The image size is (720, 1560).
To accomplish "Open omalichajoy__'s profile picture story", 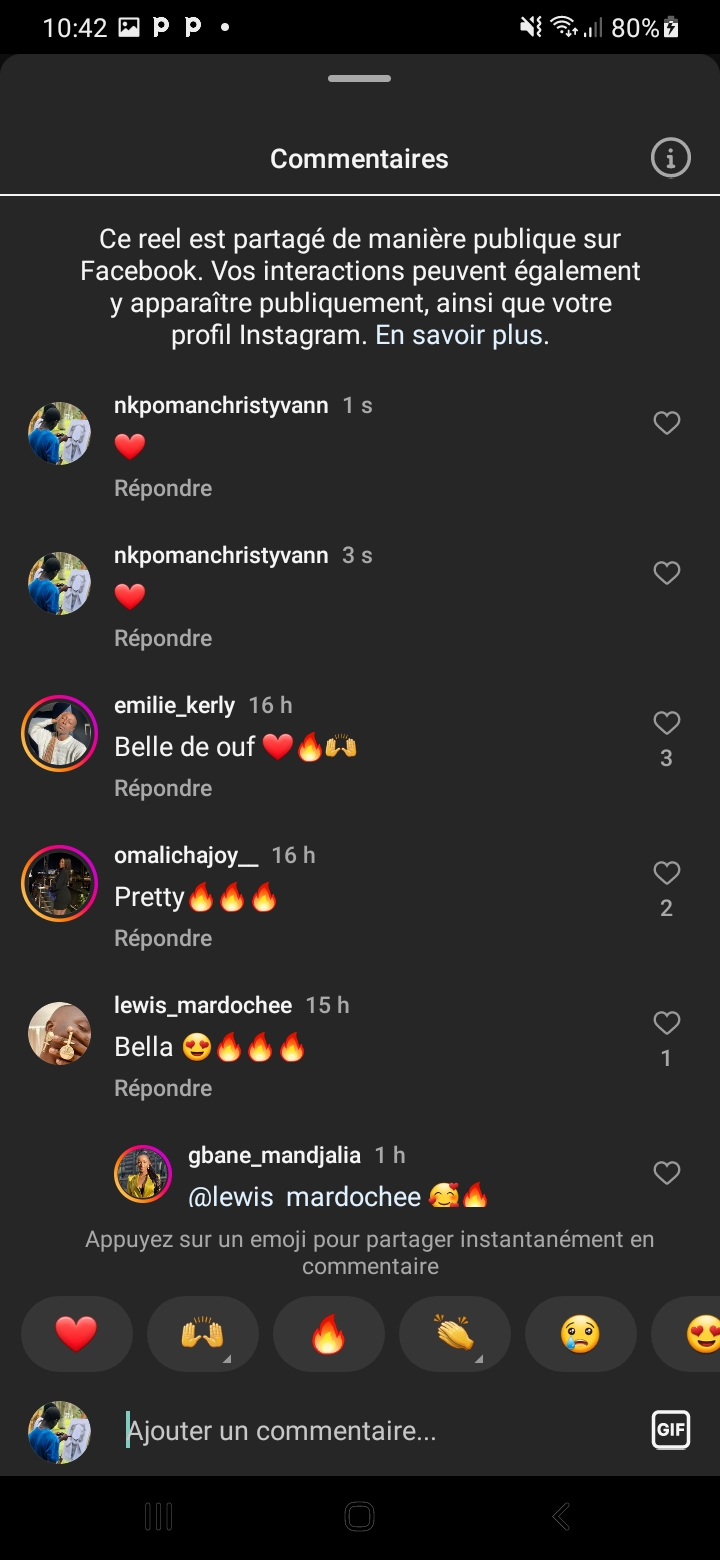I will pos(59,883).
